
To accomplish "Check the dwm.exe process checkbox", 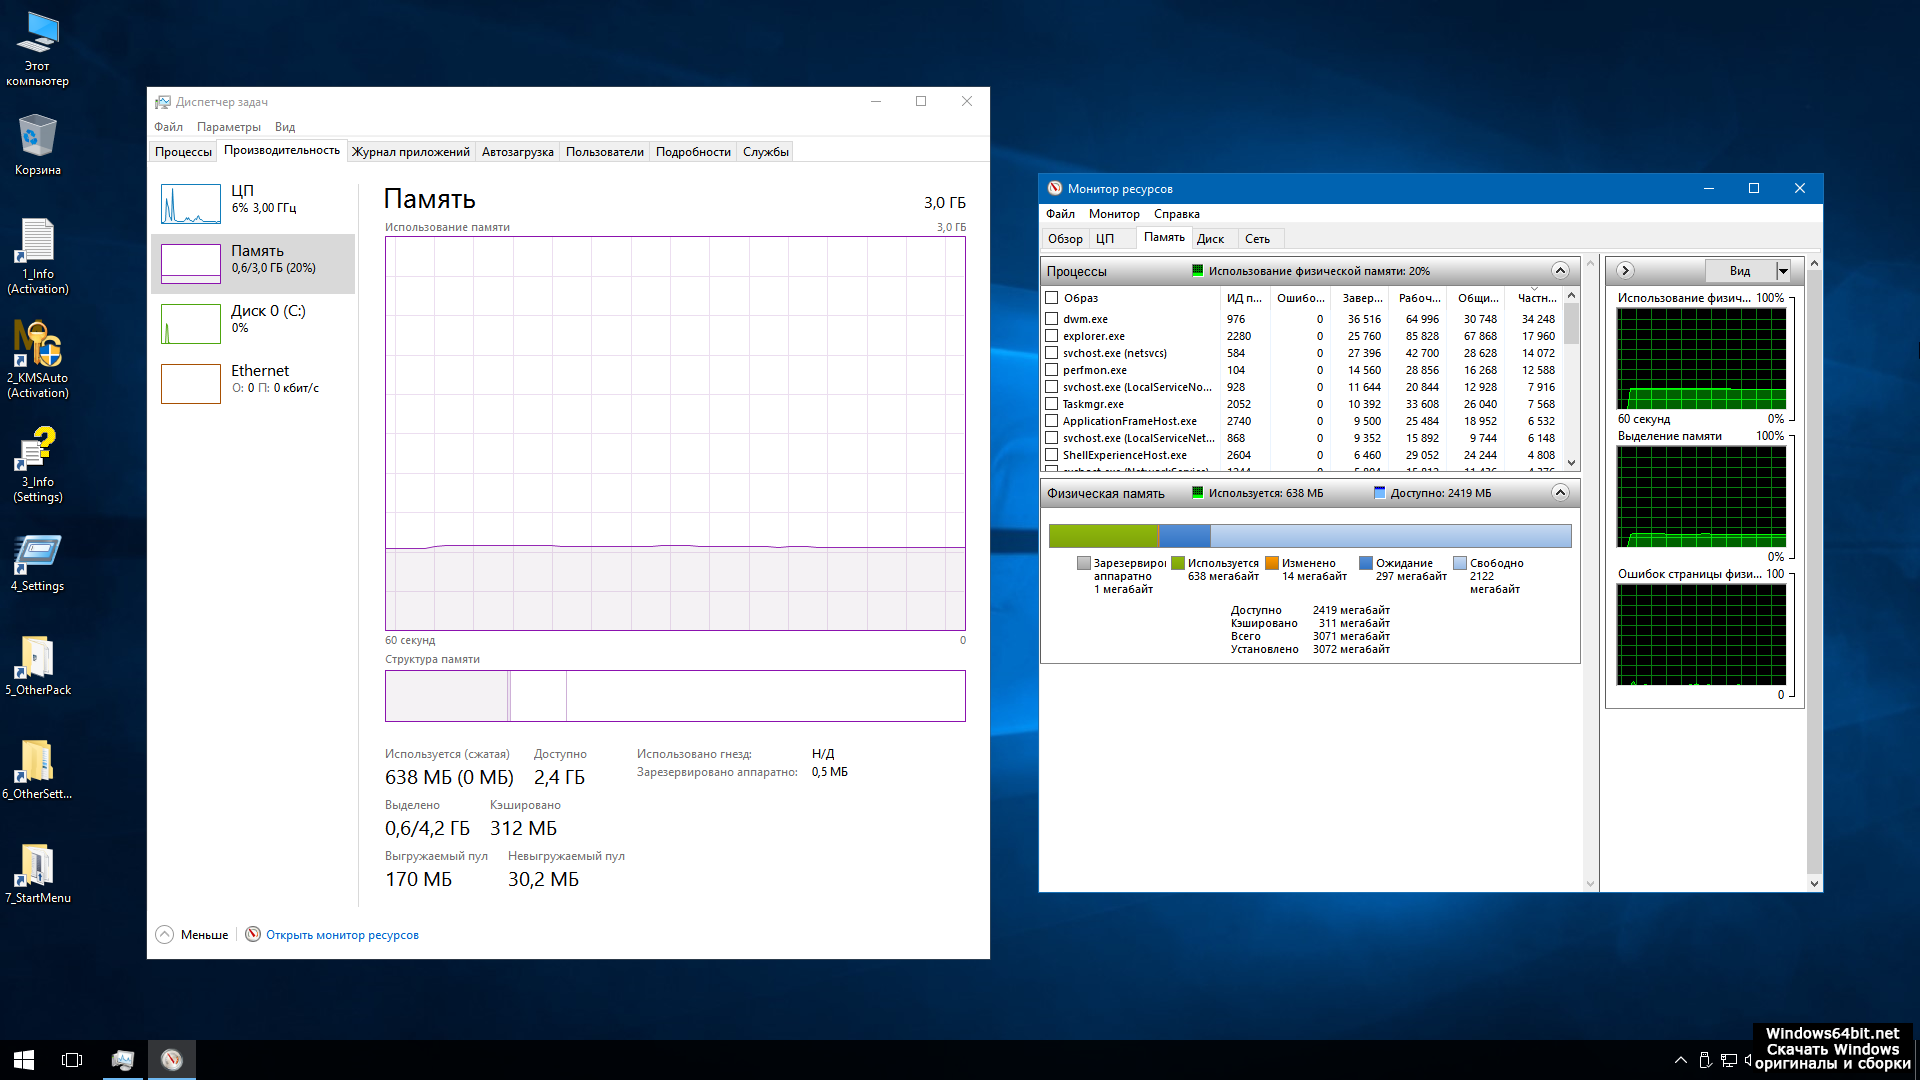I will coord(1051,319).
